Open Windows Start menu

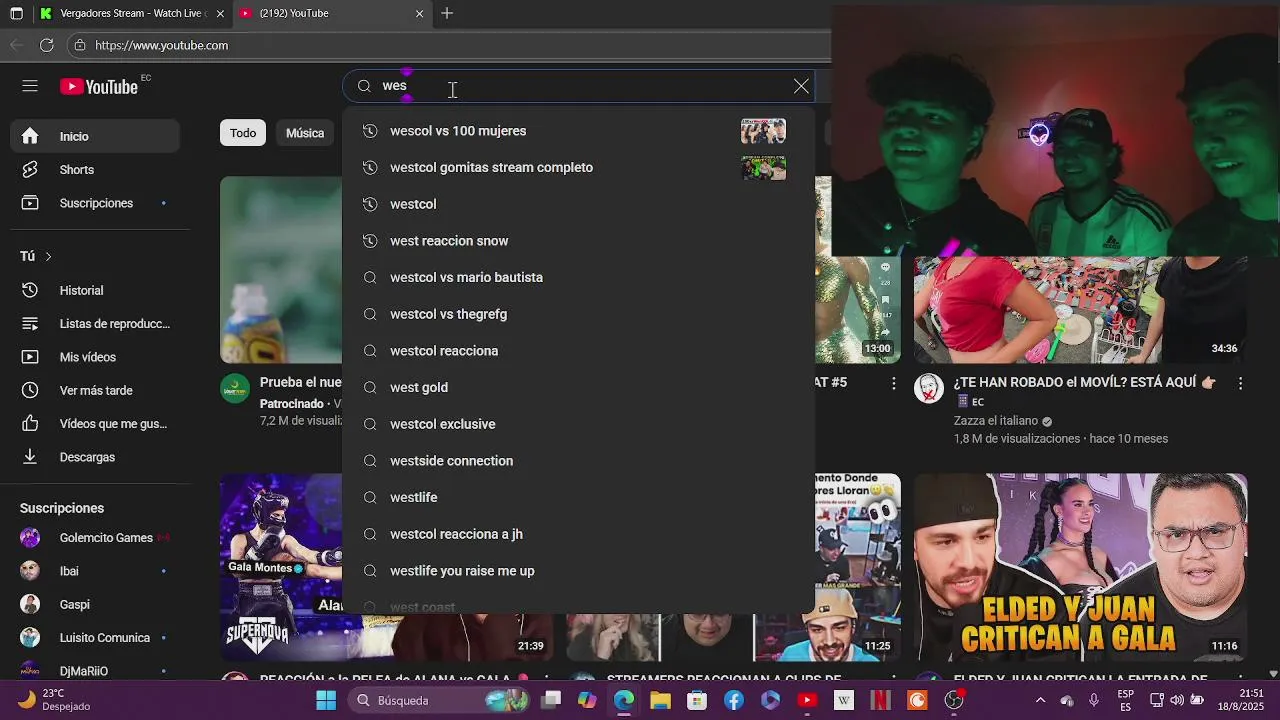pos(326,700)
